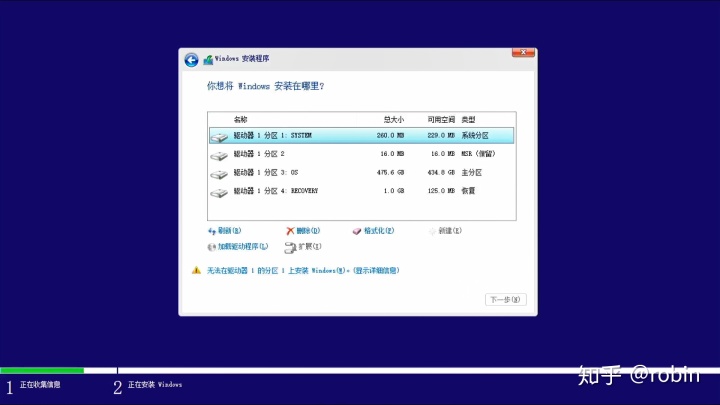The width and height of the screenshot is (720, 405).
Task: Click the 下一步(N) next button
Action: 506,299
